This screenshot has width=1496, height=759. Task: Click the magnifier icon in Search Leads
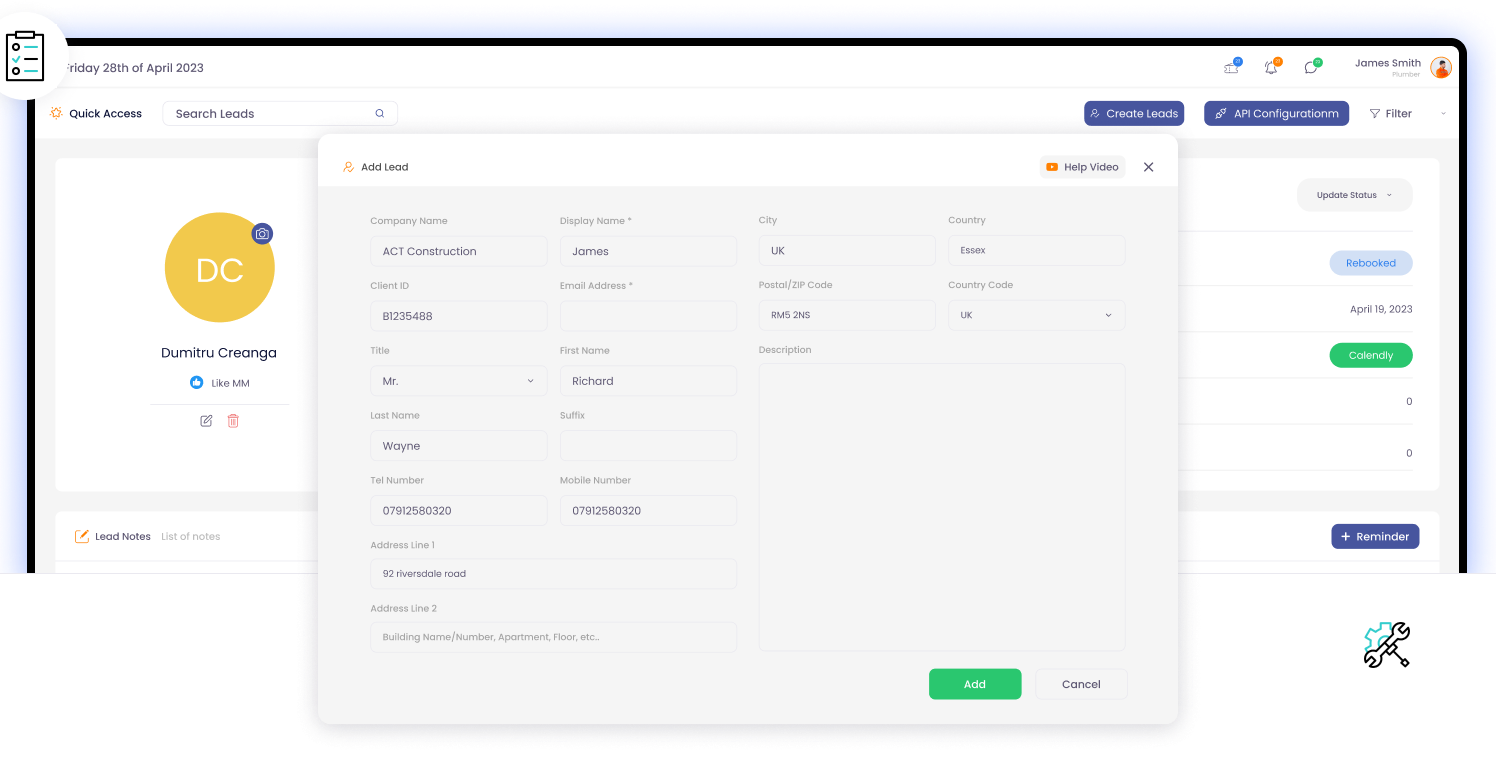tap(380, 114)
